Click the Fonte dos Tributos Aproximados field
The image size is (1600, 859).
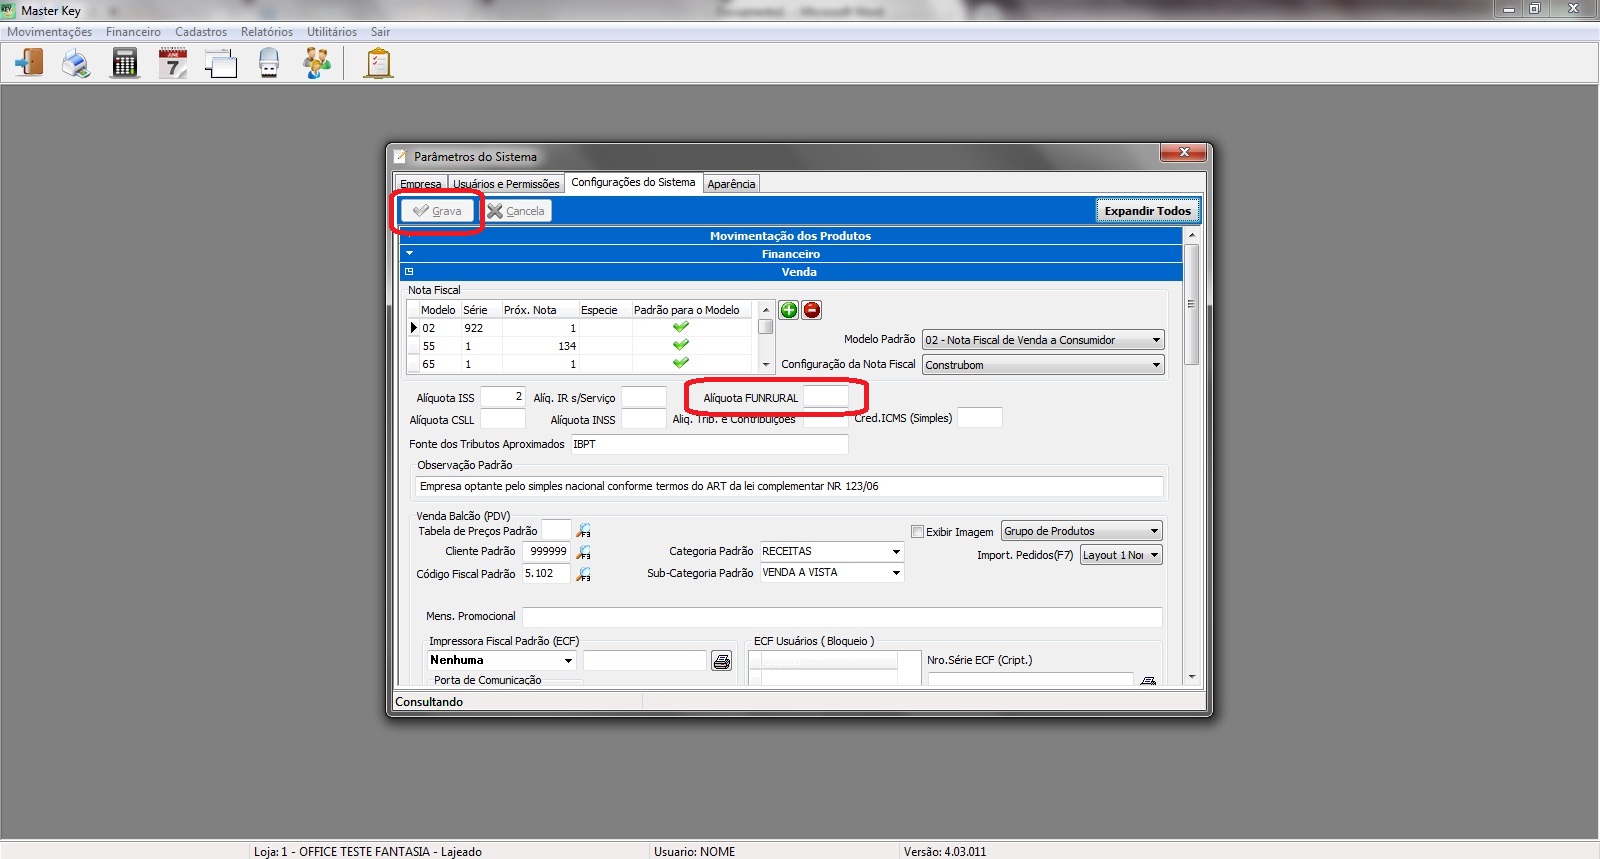pyautogui.click(x=709, y=444)
